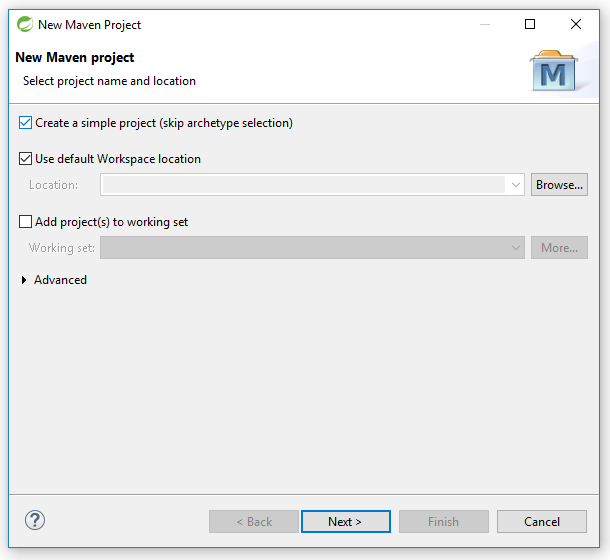Image resolution: width=610 pixels, height=560 pixels.
Task: Click the Spring leaf icon in title bar
Action: (25, 25)
